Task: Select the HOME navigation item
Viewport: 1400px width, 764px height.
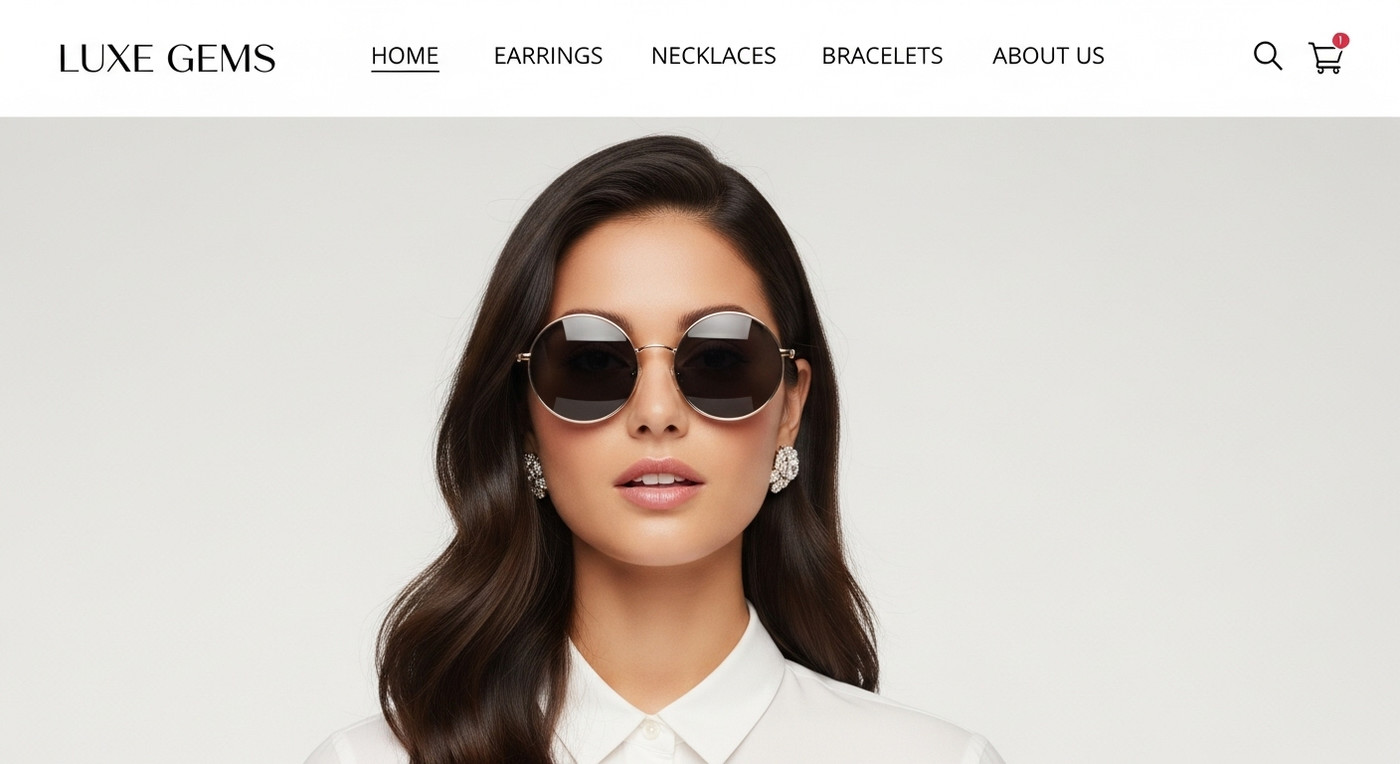Action: 405,56
